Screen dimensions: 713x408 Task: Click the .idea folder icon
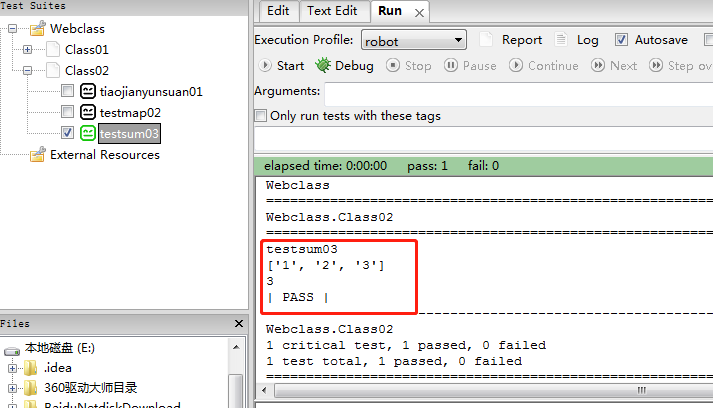click(x=30, y=368)
